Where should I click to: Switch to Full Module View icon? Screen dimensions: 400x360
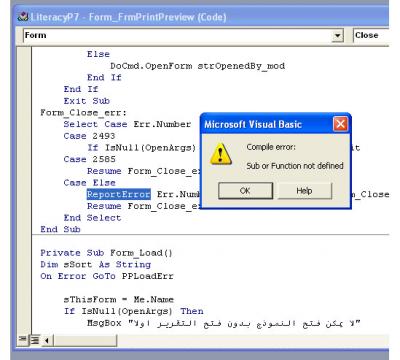click(35, 340)
